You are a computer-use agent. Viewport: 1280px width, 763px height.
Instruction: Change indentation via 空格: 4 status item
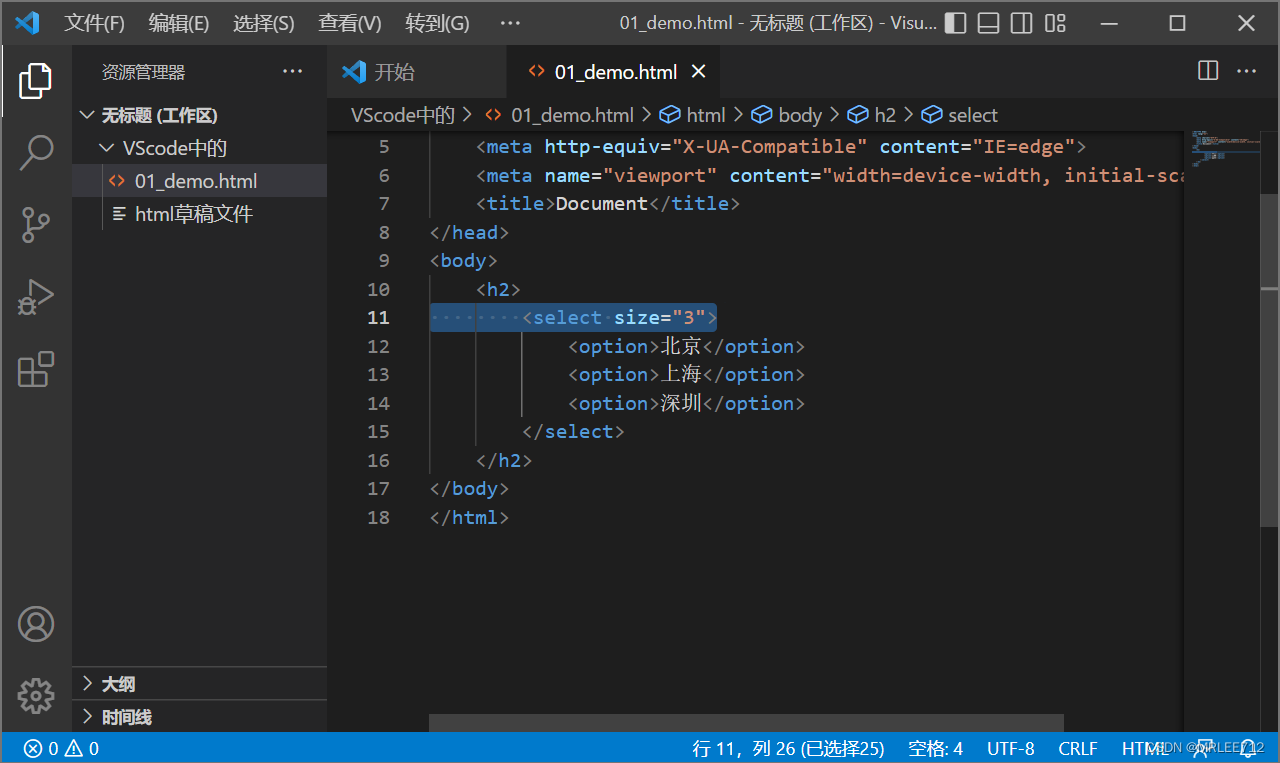coord(935,748)
